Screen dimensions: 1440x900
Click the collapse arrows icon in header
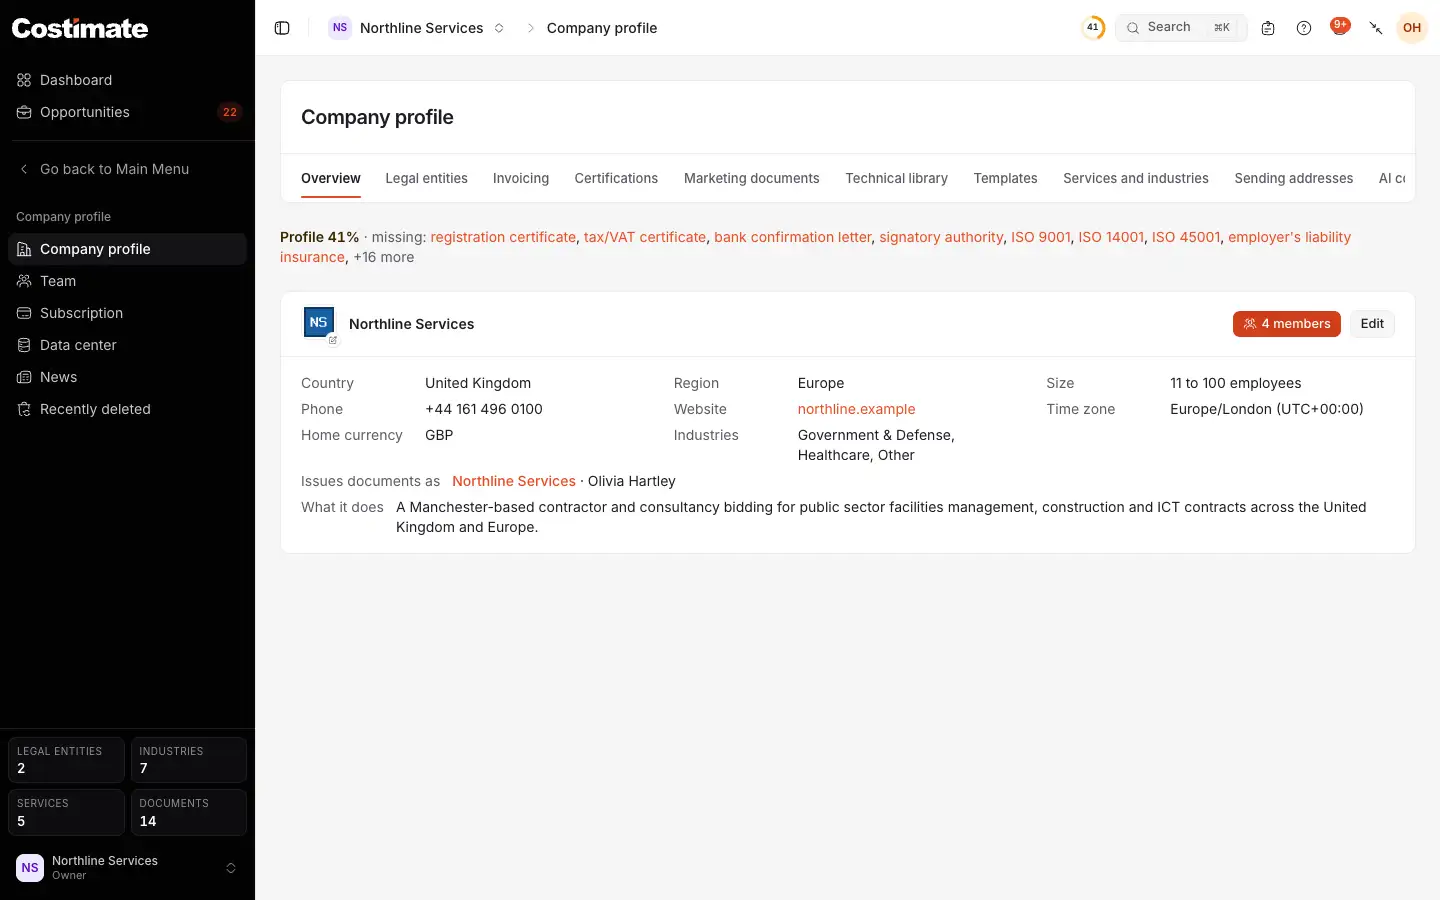1376,28
